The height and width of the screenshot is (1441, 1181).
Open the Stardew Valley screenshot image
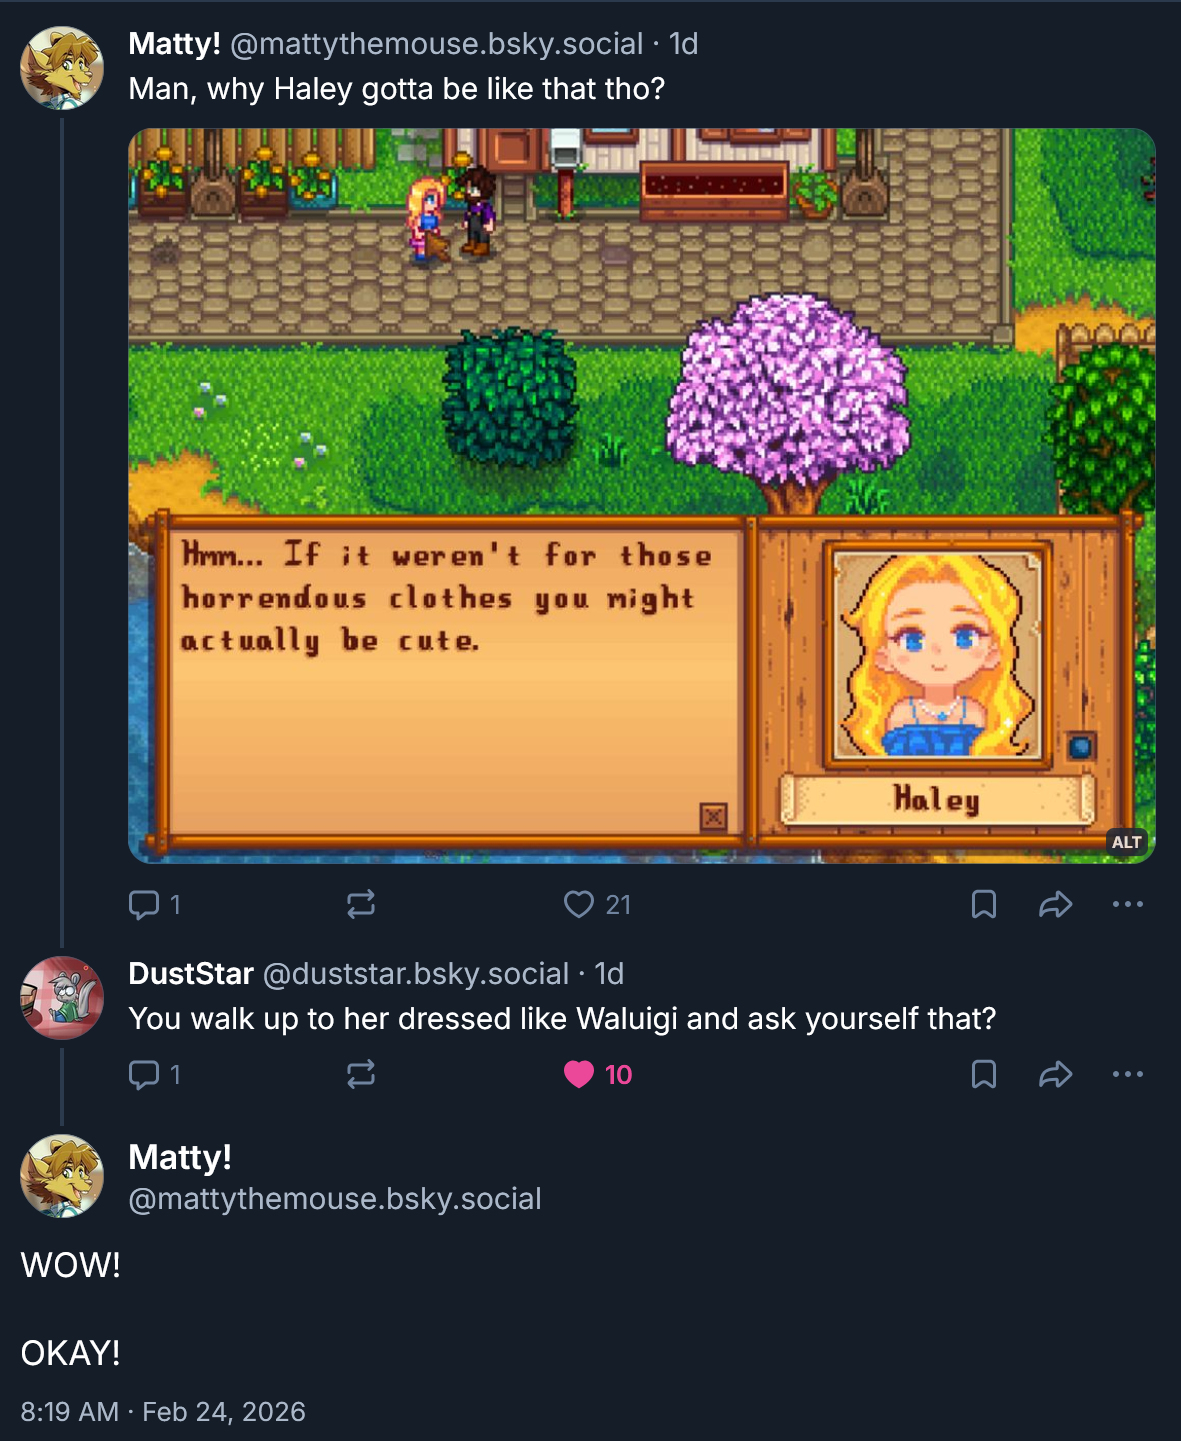tap(640, 400)
